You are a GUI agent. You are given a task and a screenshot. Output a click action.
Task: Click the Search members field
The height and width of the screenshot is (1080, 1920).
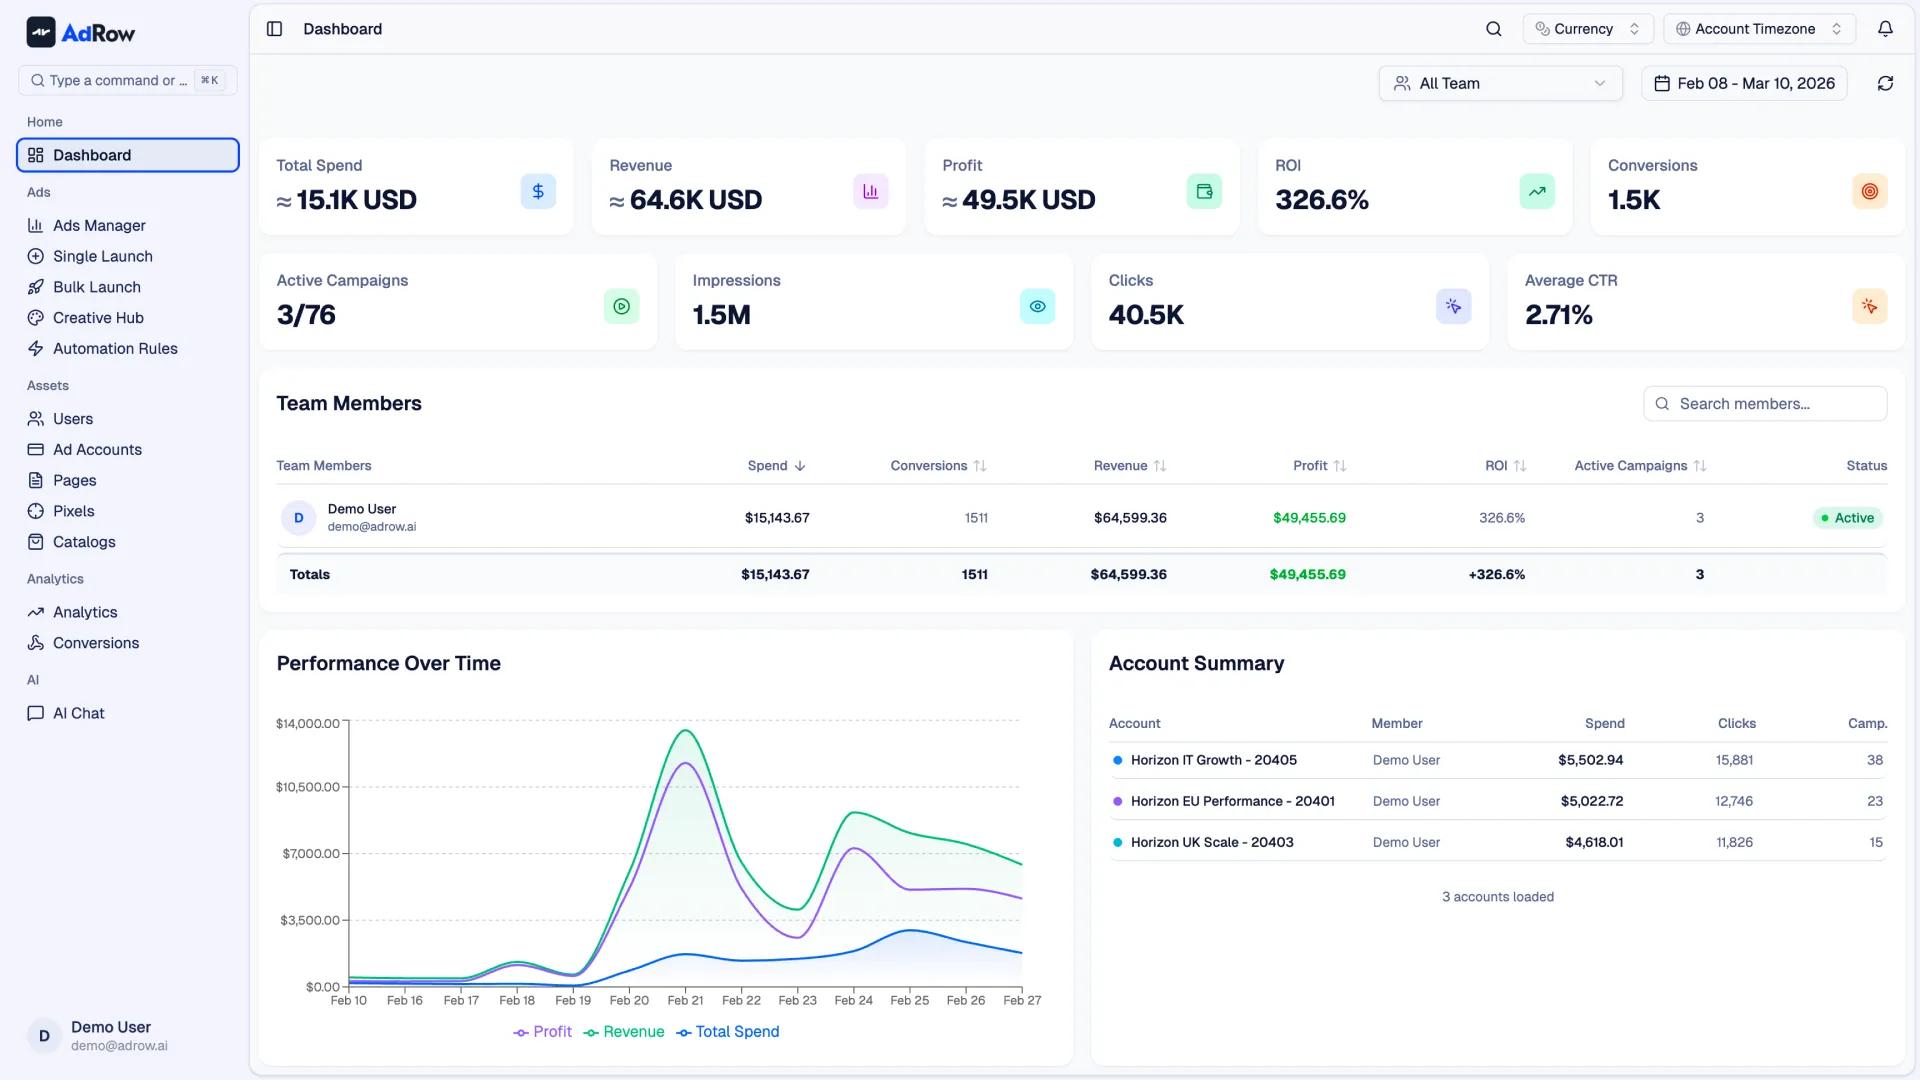coord(1765,404)
